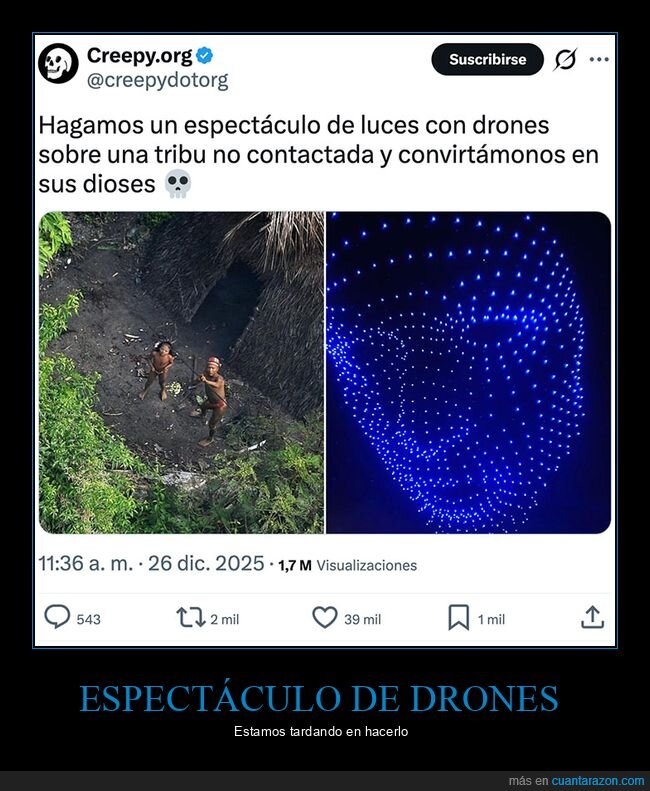Click the 543 replies count
The height and width of the screenshot is (791, 650).
tap(89, 619)
